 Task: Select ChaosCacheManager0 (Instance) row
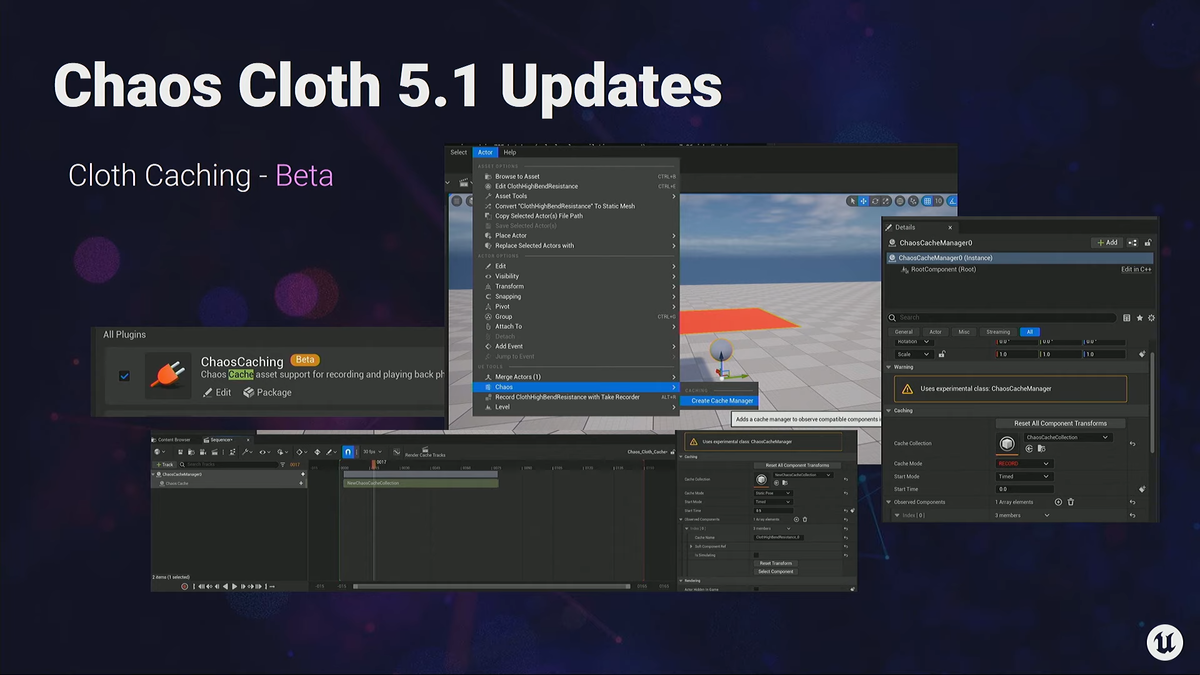pos(1020,258)
